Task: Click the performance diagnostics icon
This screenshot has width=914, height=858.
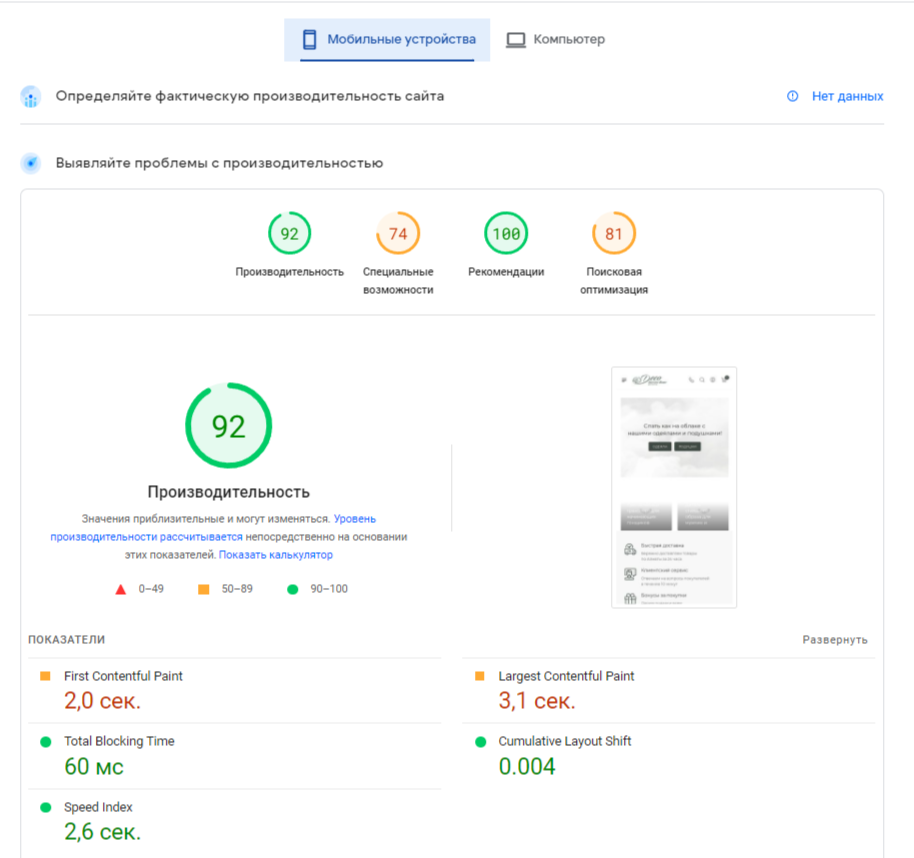Action: [31, 163]
